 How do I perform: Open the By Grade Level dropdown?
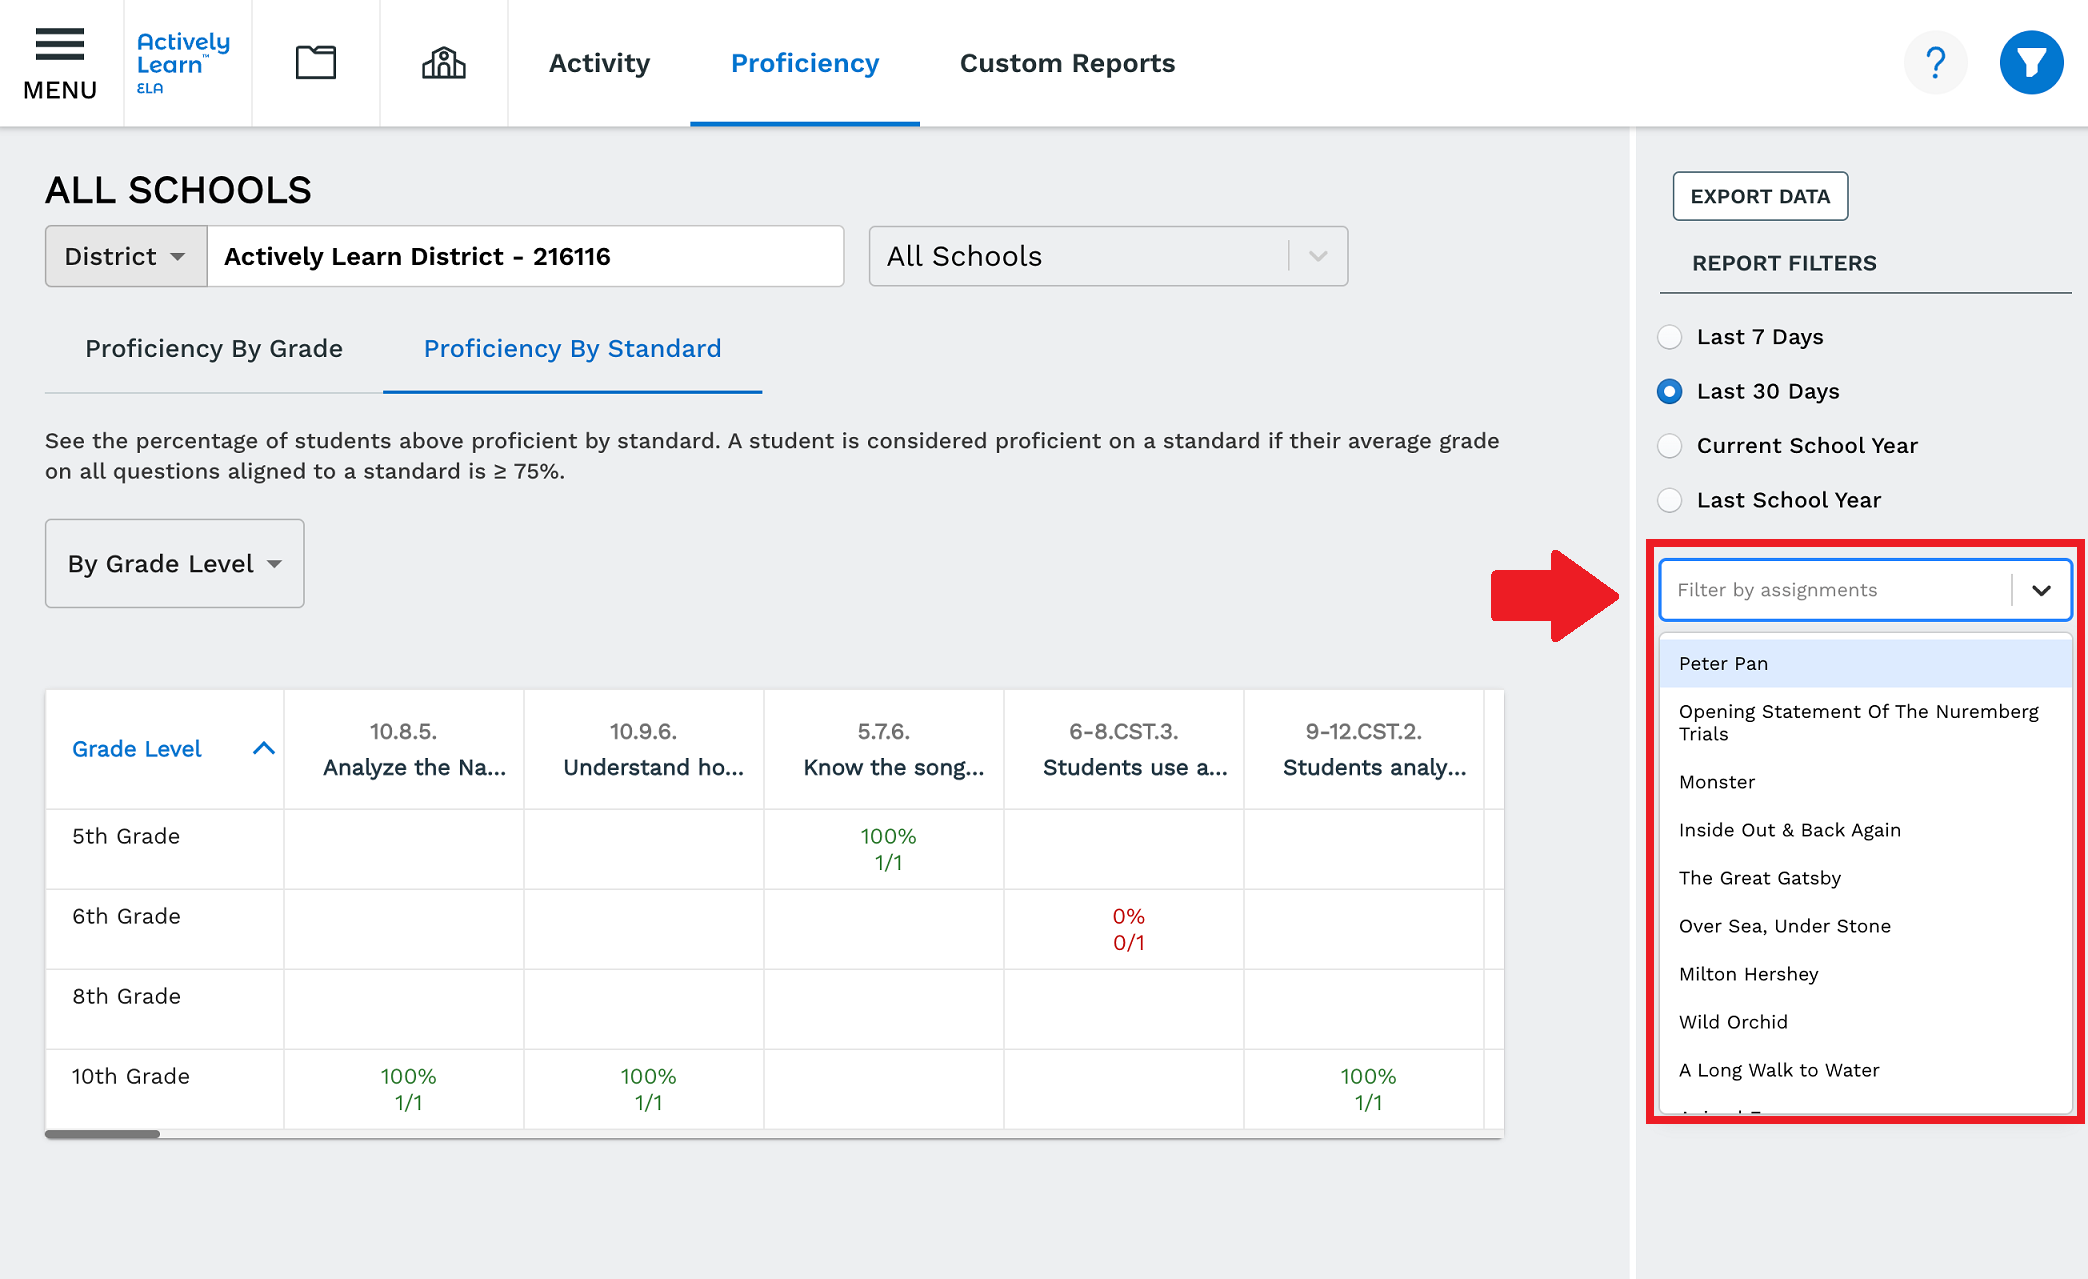(x=175, y=563)
